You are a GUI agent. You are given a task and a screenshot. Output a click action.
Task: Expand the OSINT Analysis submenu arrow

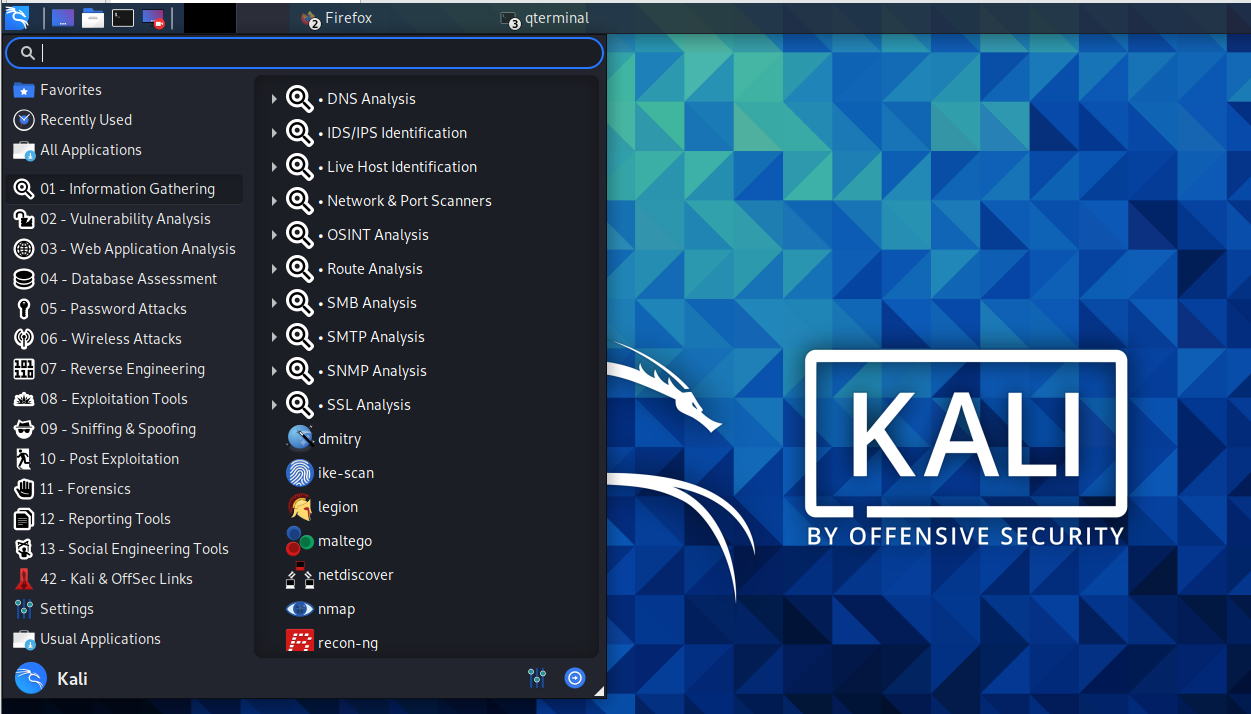coord(274,235)
